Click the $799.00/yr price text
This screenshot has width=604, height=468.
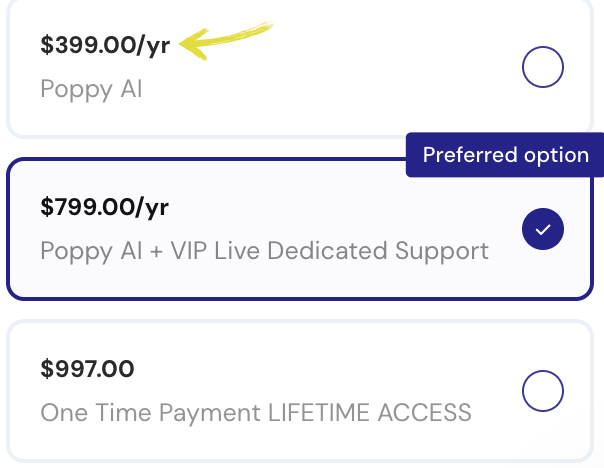point(104,207)
